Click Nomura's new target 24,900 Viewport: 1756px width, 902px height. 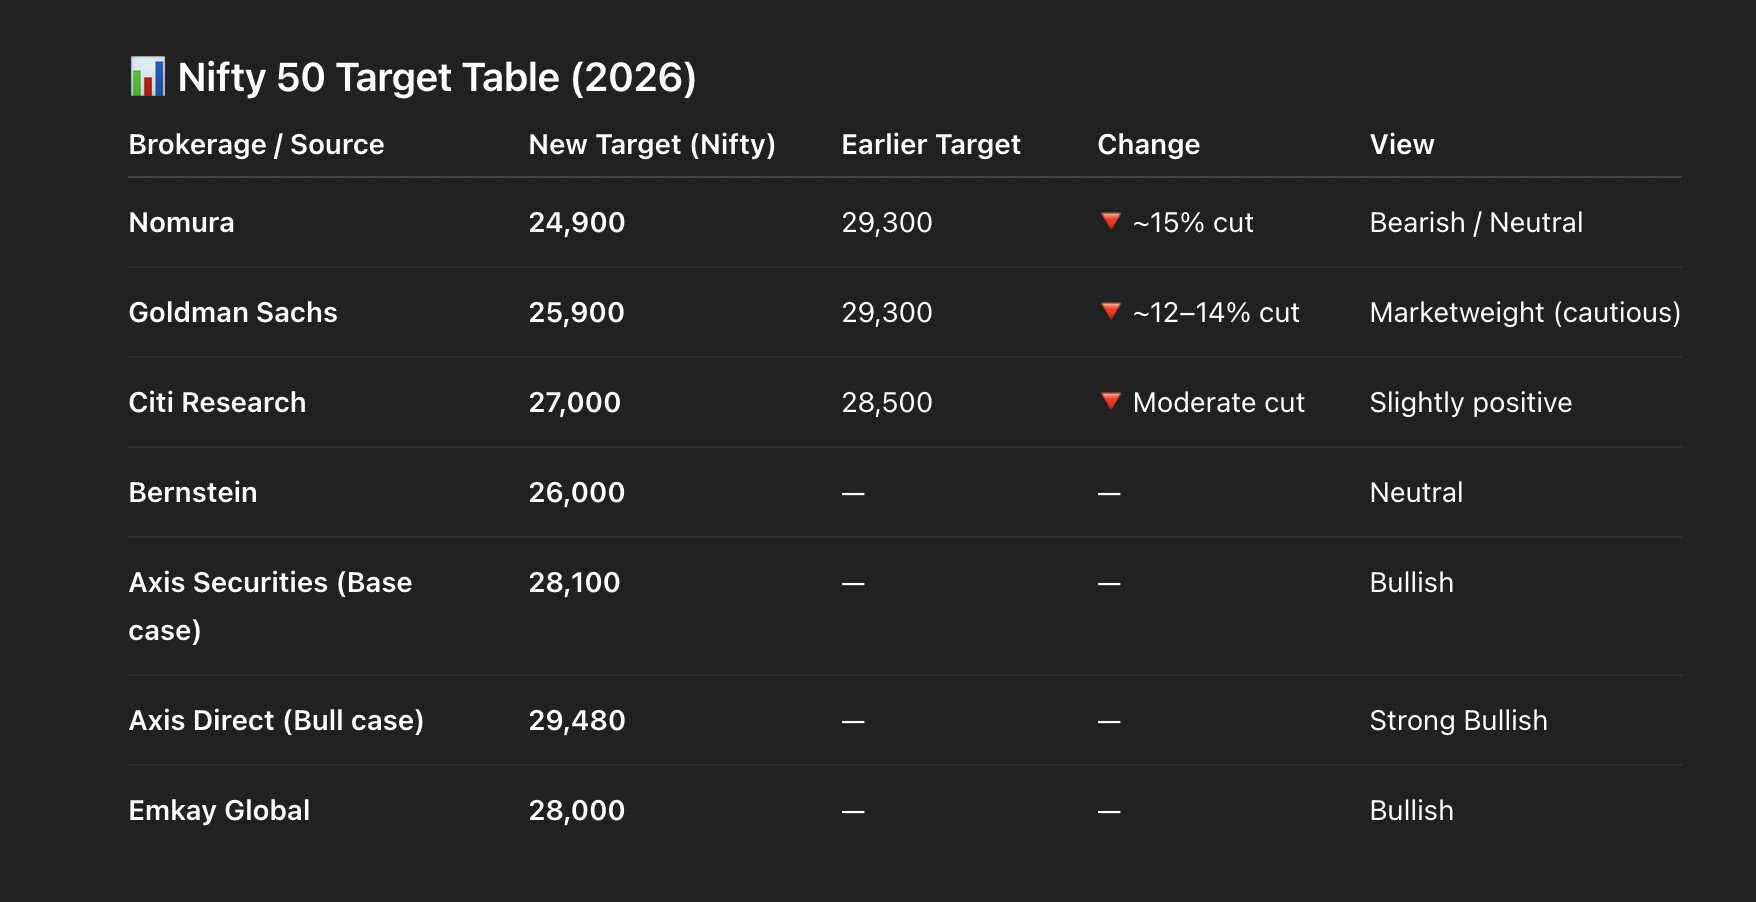pos(576,222)
